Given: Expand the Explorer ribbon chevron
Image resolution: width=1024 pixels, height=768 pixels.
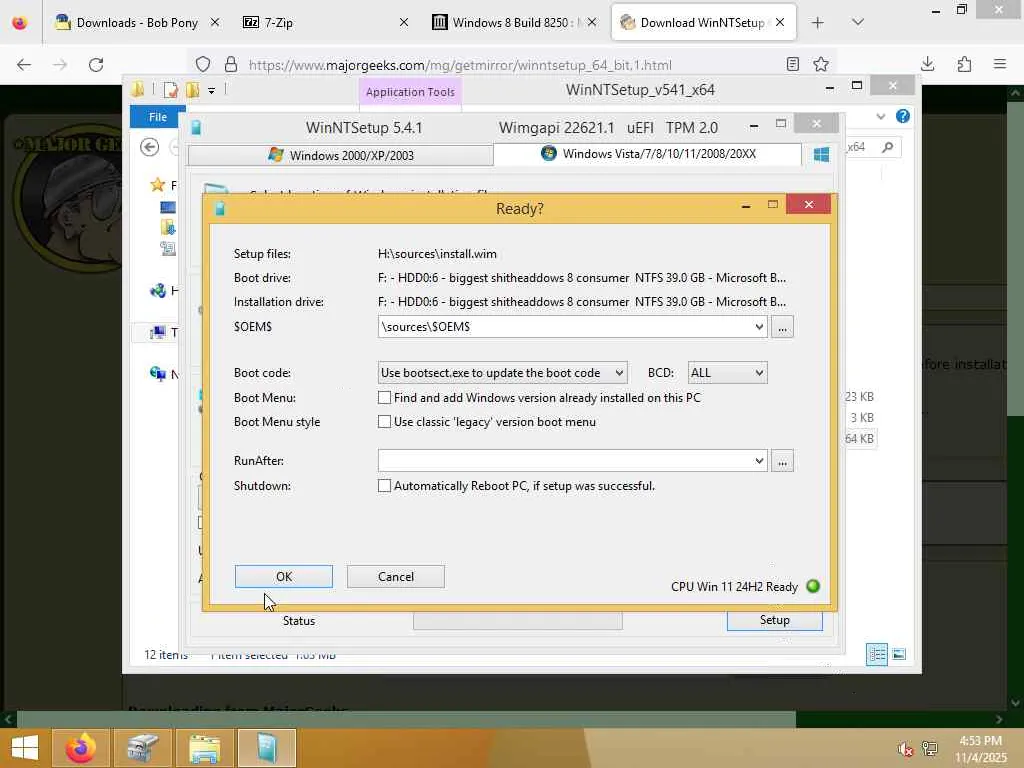Looking at the screenshot, I should tap(880, 117).
